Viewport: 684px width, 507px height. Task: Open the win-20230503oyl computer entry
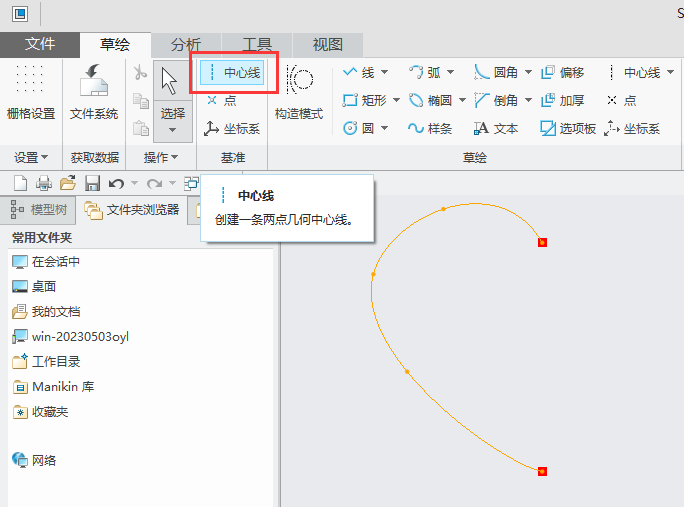pos(71,337)
